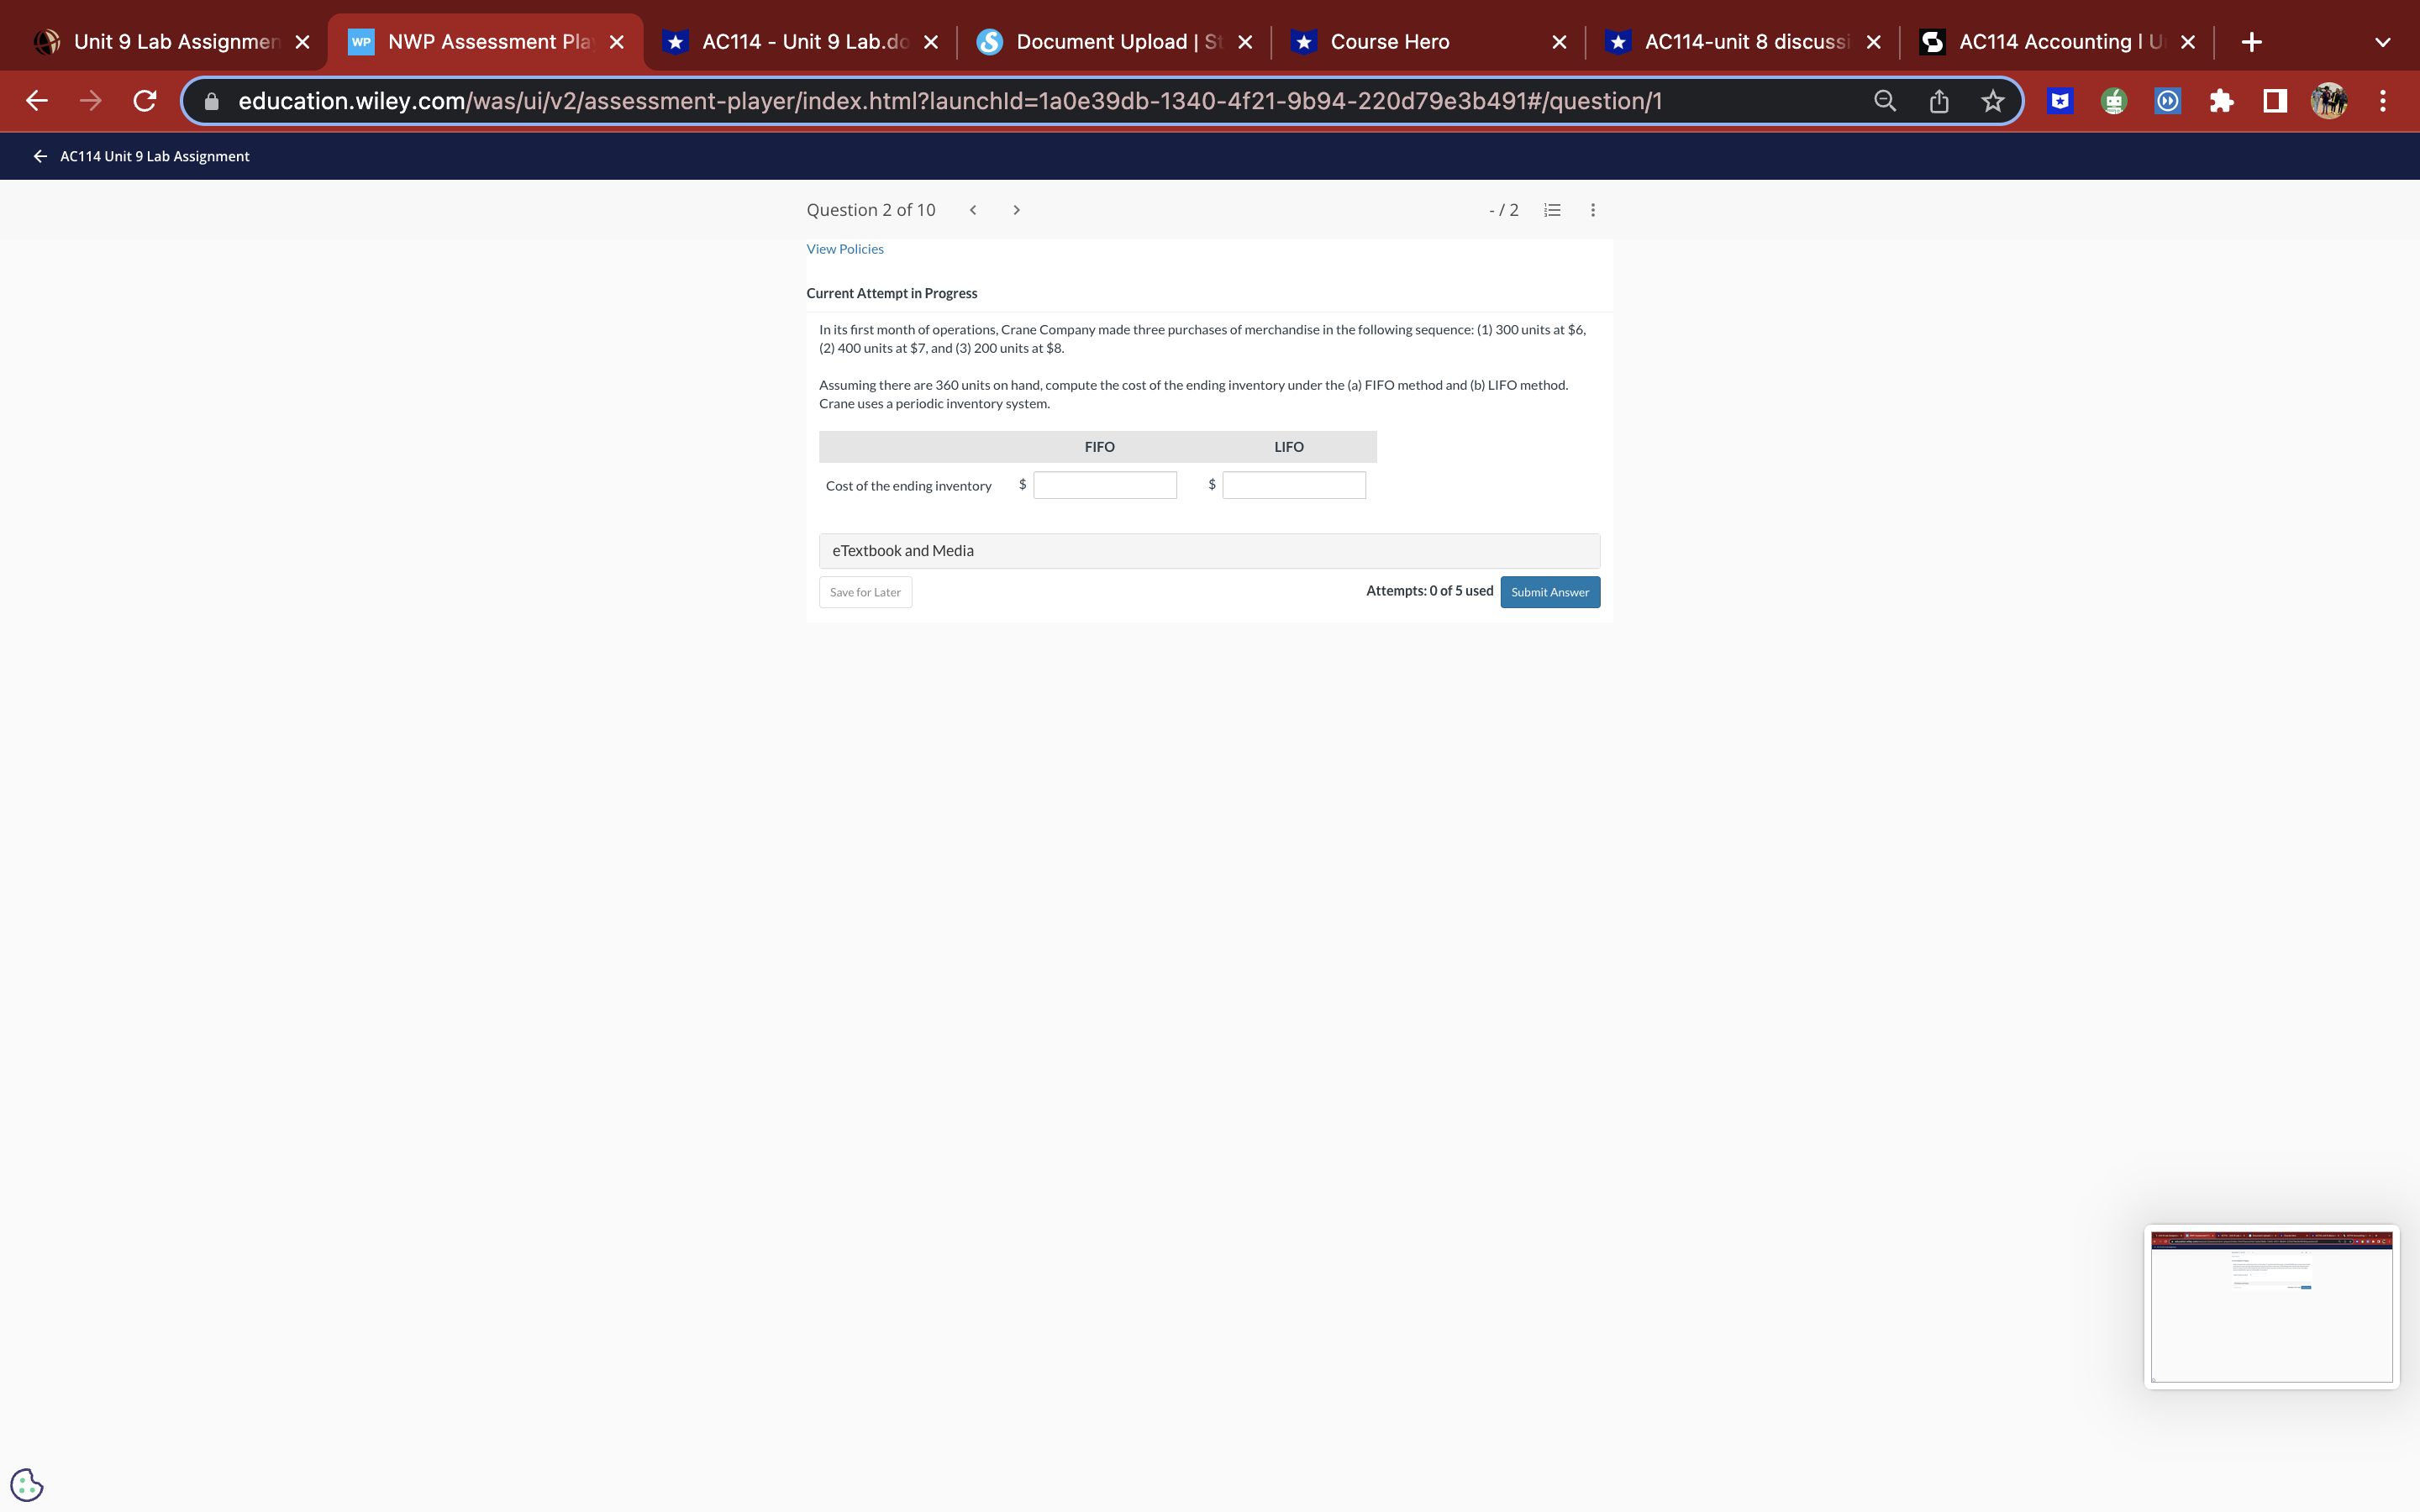Click Save for Later
The width and height of the screenshot is (2420, 1512).
tap(864, 591)
